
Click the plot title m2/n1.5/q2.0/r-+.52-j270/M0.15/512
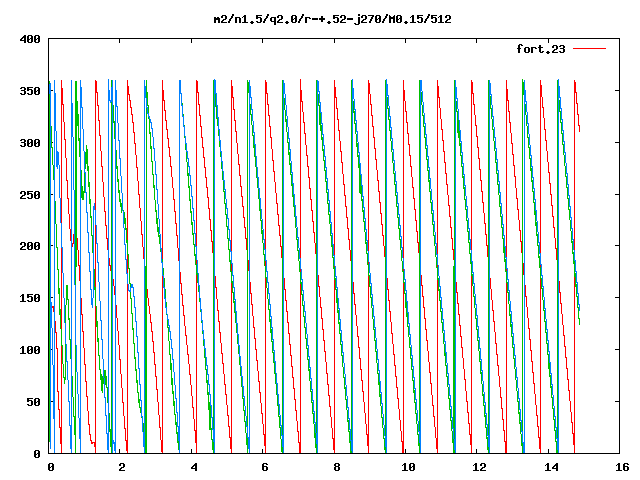332,20
